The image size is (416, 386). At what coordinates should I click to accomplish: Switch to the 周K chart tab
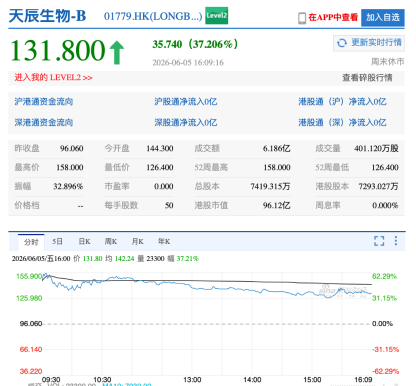tap(111, 241)
